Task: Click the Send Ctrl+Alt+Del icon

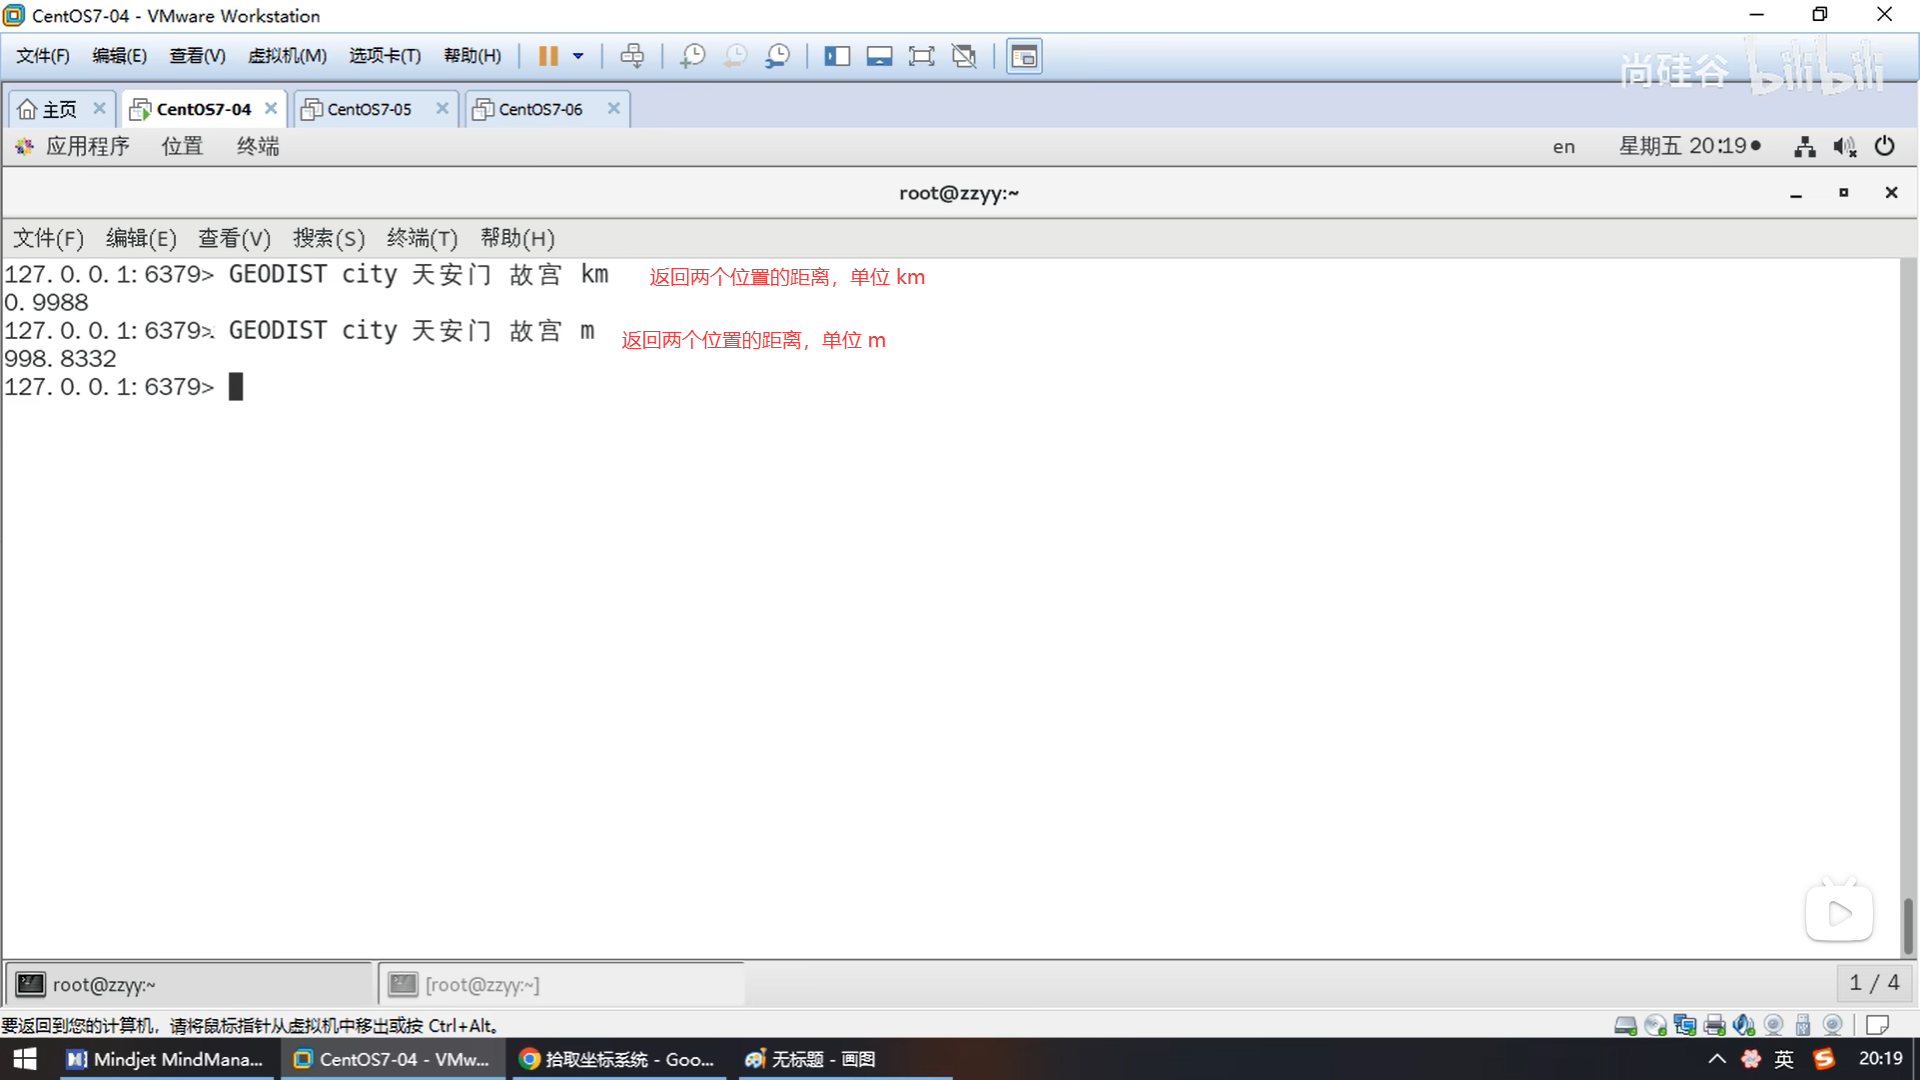Action: click(x=632, y=56)
